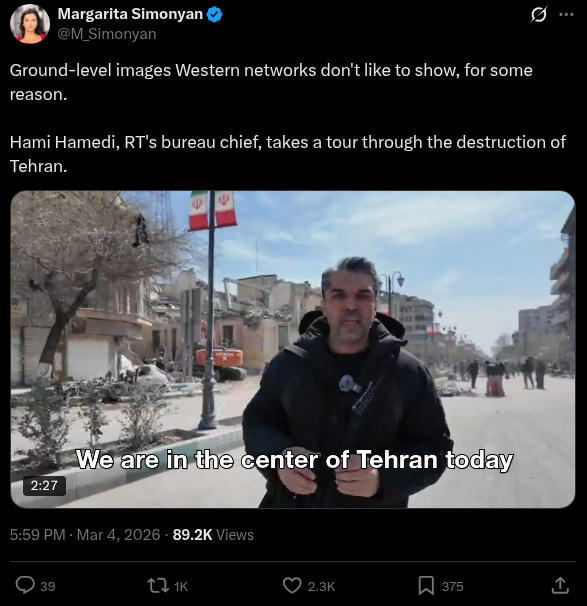The height and width of the screenshot is (606, 587).
Task: View the 89.2K Views analytics
Action: [x=213, y=535]
